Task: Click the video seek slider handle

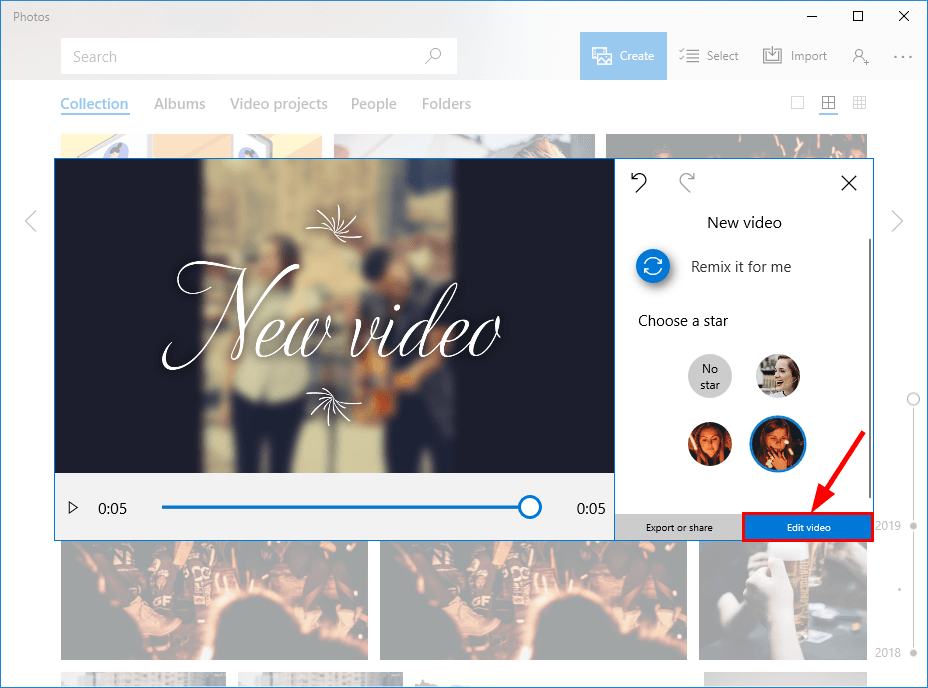Action: point(530,507)
